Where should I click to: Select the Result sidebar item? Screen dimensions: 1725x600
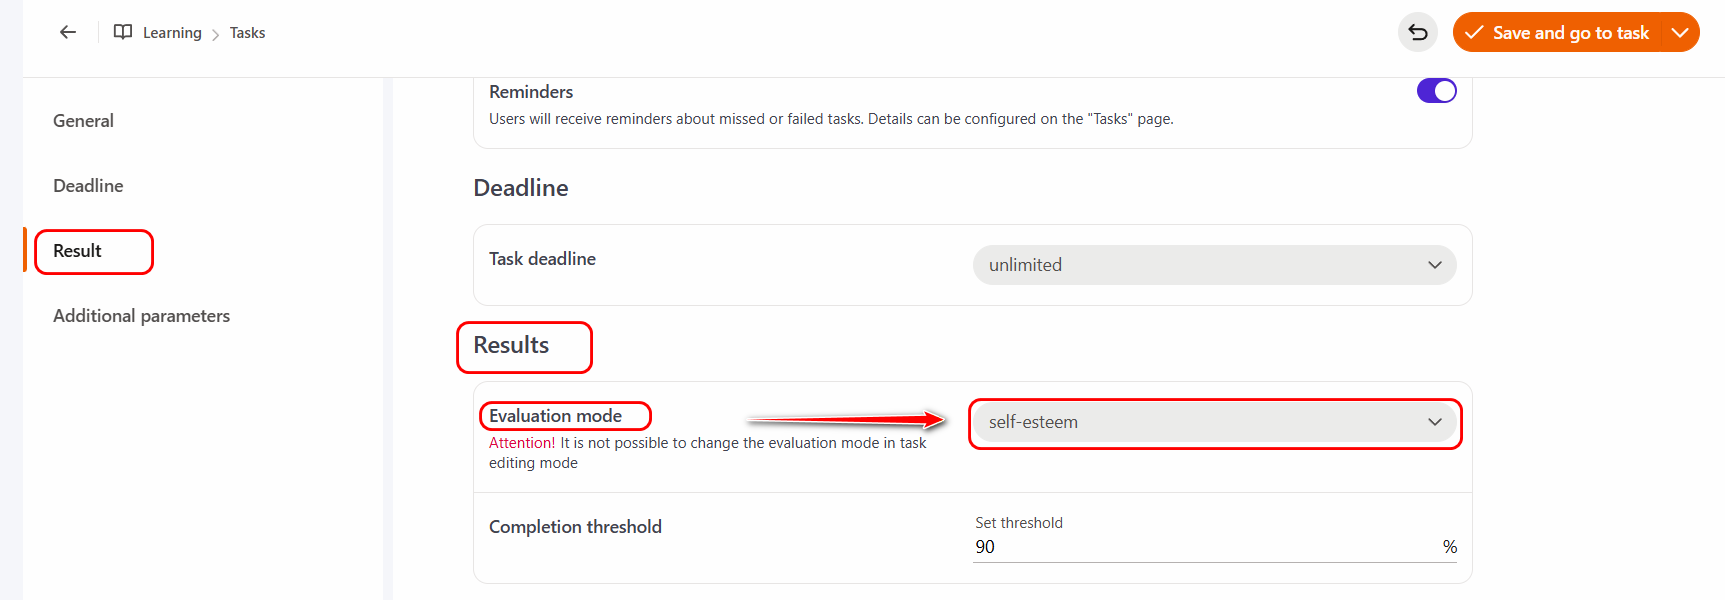click(77, 251)
